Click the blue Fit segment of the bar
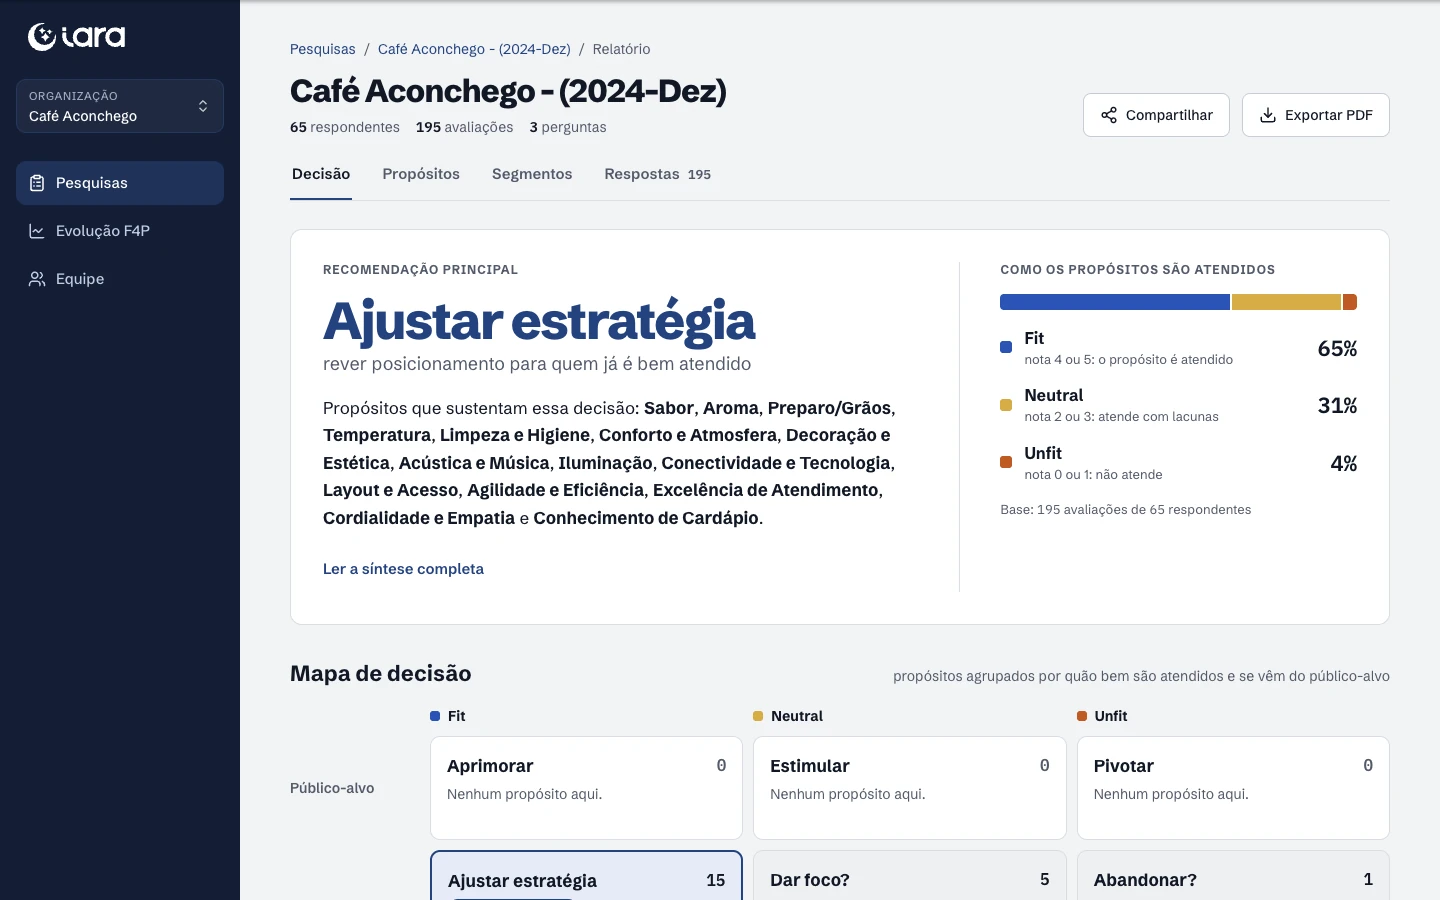Image resolution: width=1440 pixels, height=900 pixels. [x=1115, y=302]
